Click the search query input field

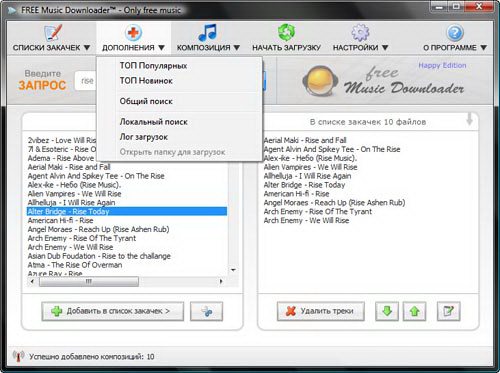86,81
